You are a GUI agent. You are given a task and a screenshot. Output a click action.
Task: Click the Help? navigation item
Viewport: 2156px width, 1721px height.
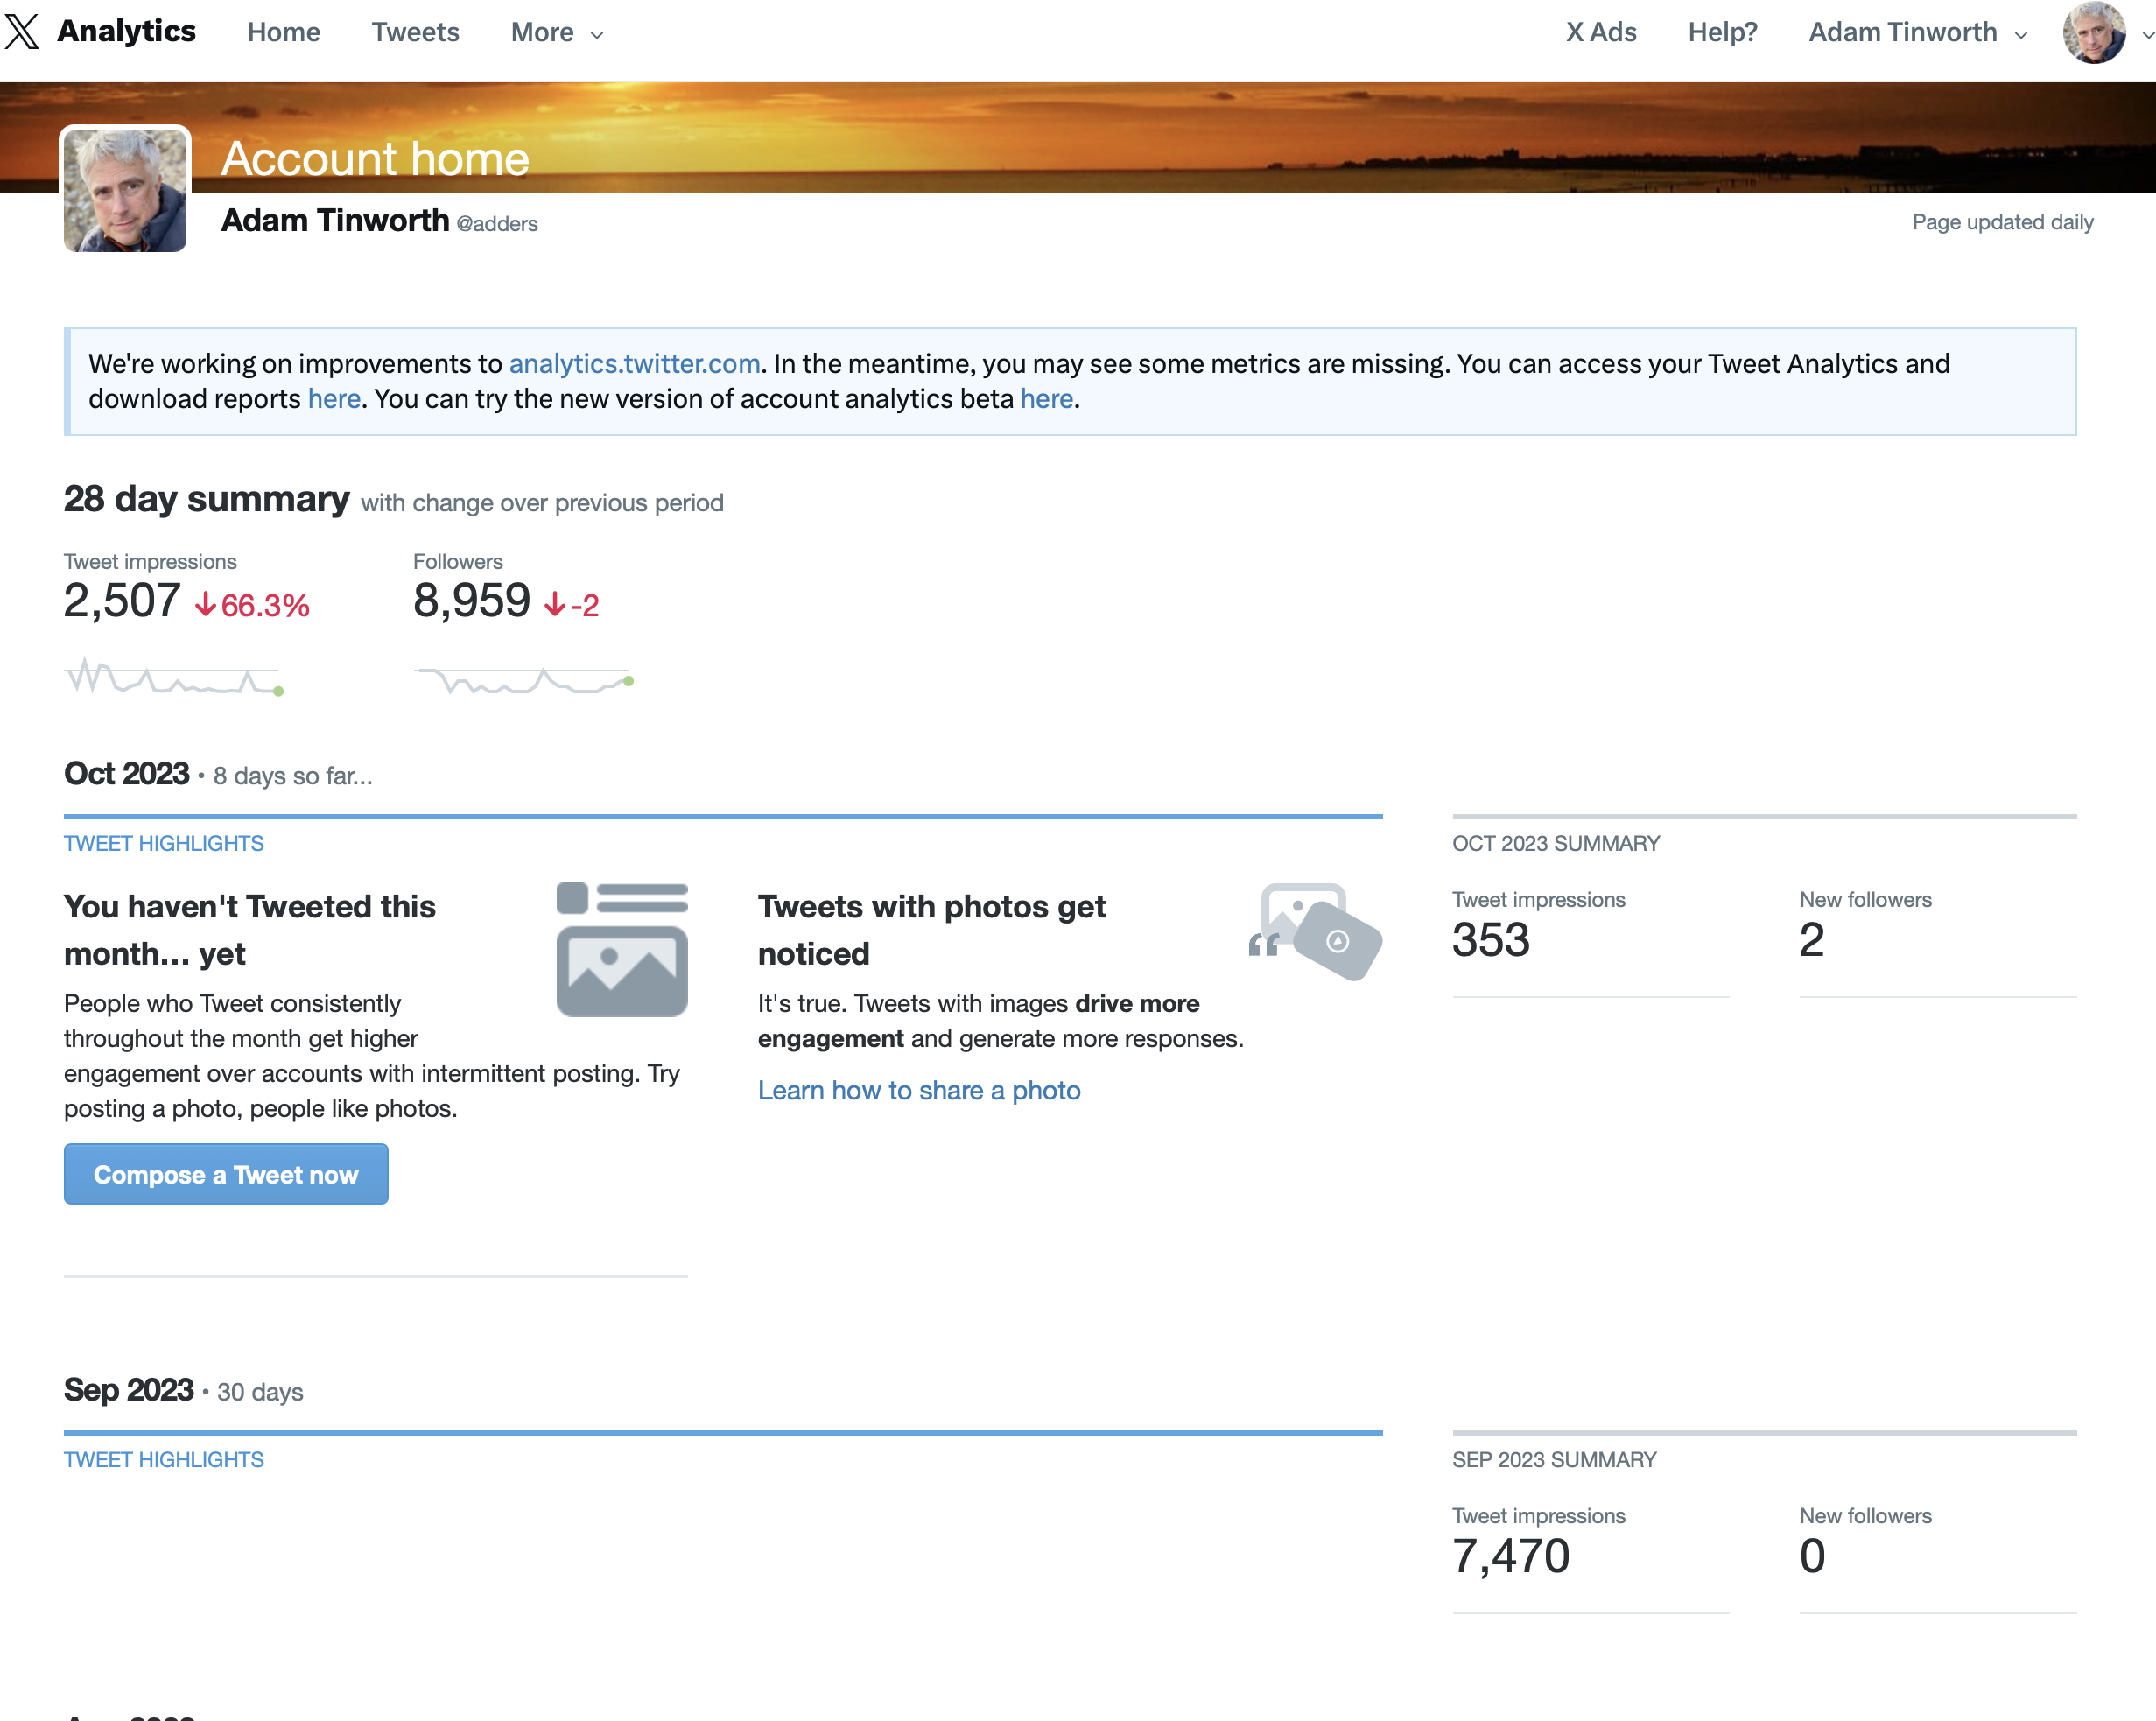1722,32
